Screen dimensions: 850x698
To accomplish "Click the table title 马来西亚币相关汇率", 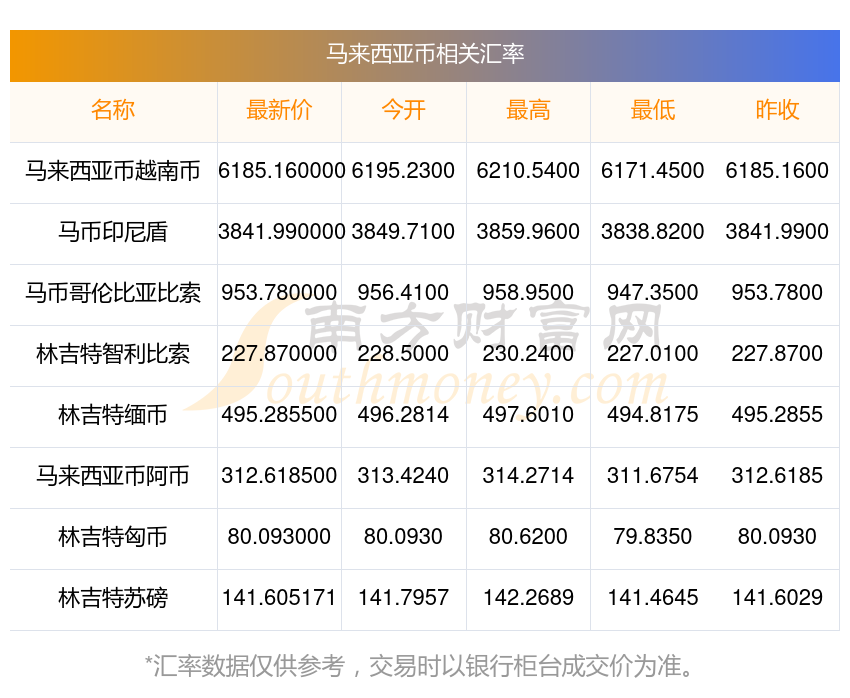I will [425, 54].
